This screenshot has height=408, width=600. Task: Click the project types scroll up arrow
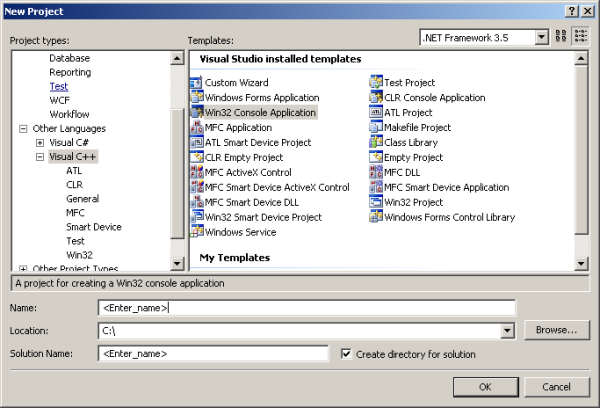point(177,58)
